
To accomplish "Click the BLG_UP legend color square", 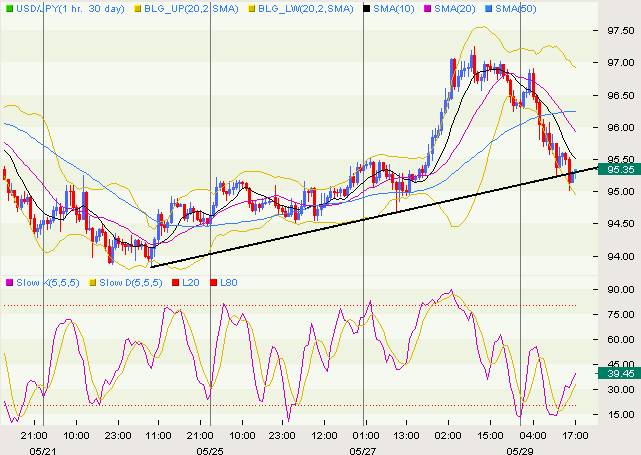I will pos(138,9).
